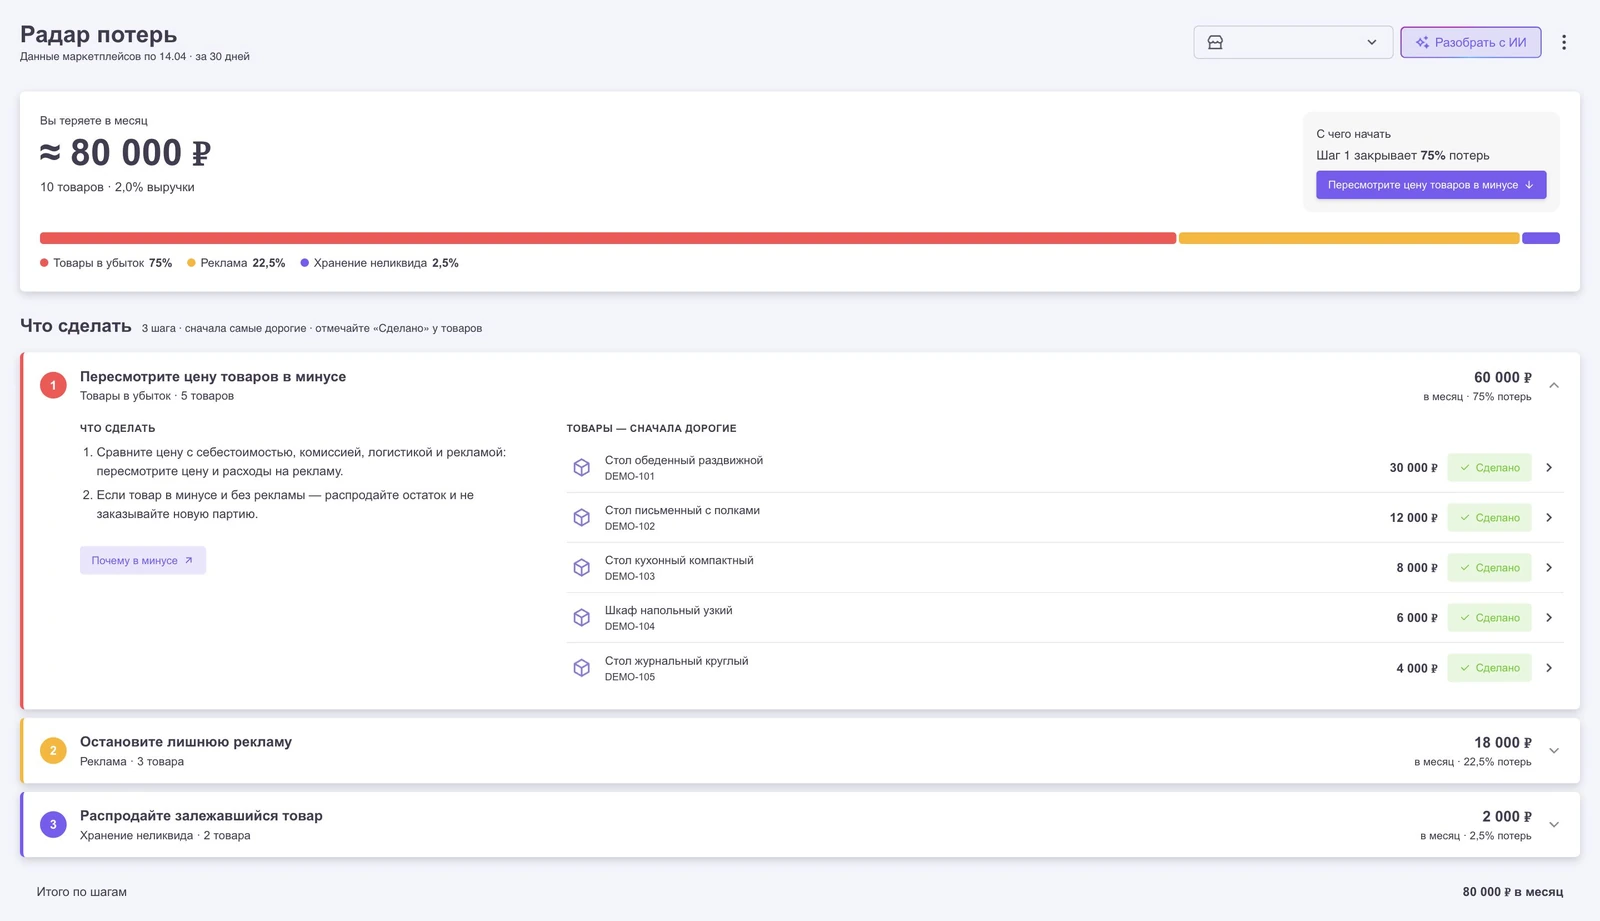Viewport: 1600px width, 921px height.
Task: Open the three-dot more options menu
Action: click(1564, 42)
